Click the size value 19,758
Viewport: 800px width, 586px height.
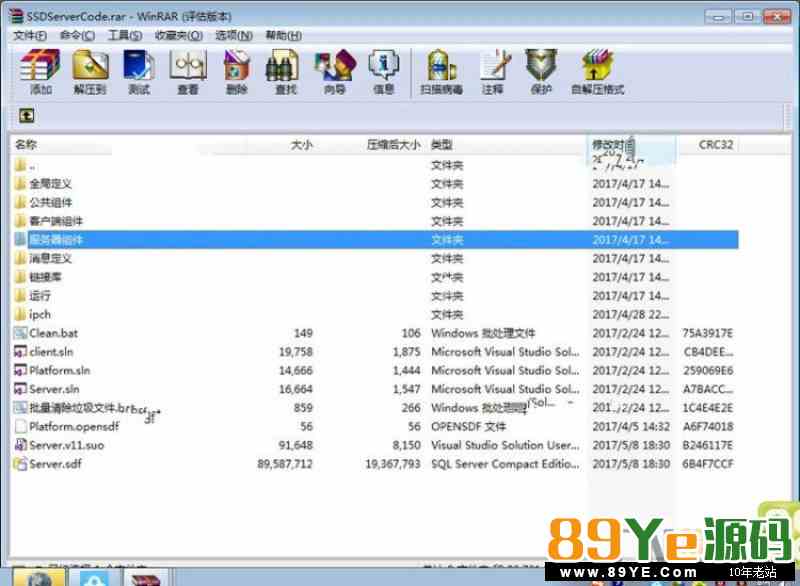pos(295,352)
